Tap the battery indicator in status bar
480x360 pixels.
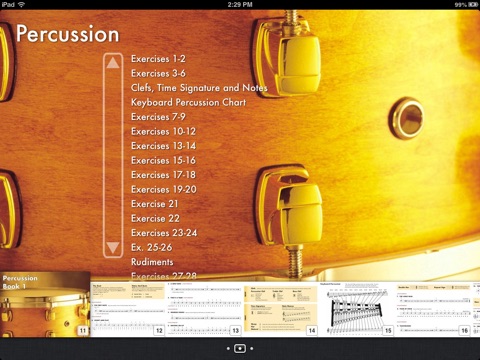tap(473, 5)
